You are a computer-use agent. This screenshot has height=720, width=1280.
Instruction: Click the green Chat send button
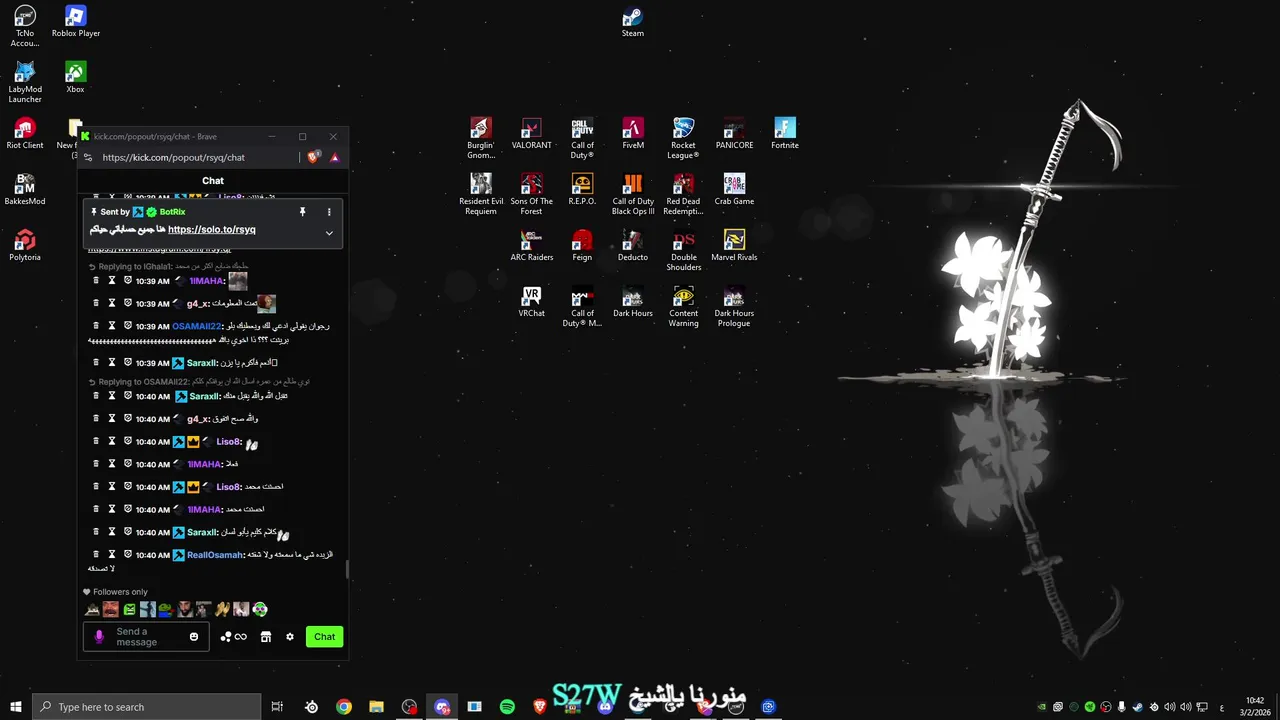(x=324, y=637)
